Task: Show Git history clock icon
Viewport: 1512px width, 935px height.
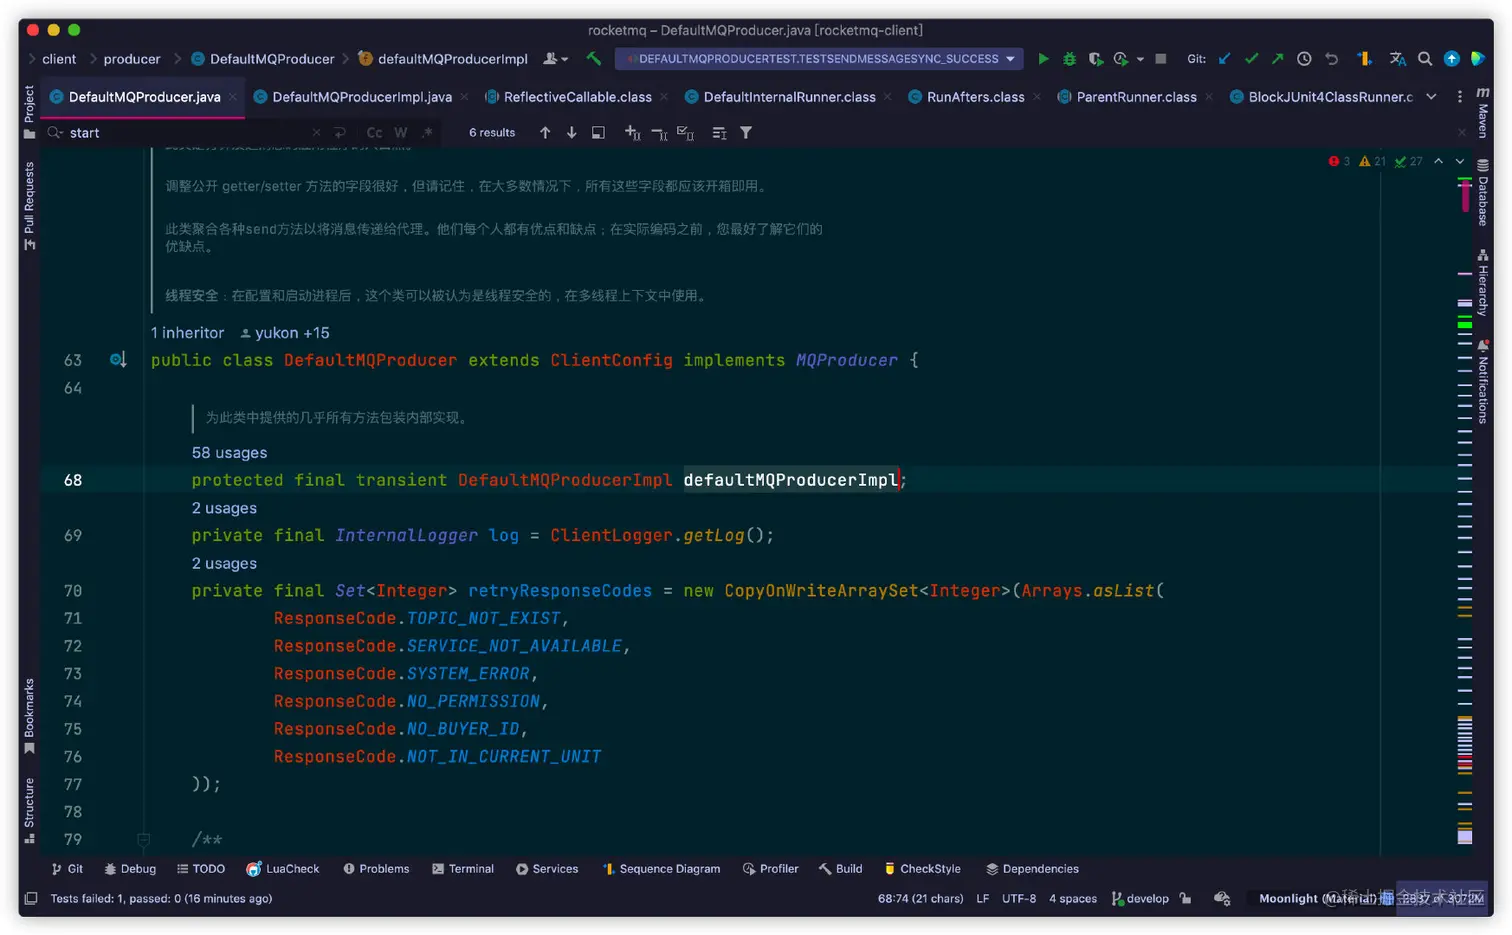Action: [1304, 59]
